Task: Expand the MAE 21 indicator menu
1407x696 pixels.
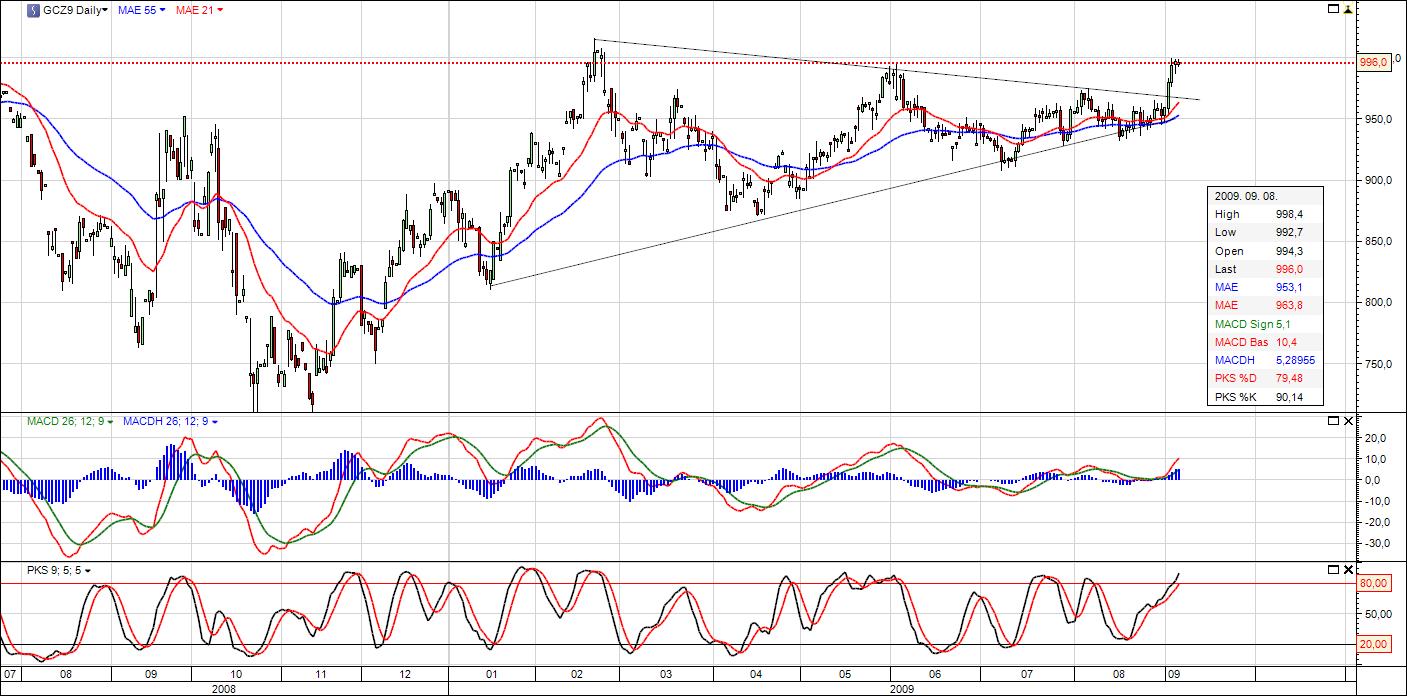Action: pyautogui.click(x=199, y=10)
